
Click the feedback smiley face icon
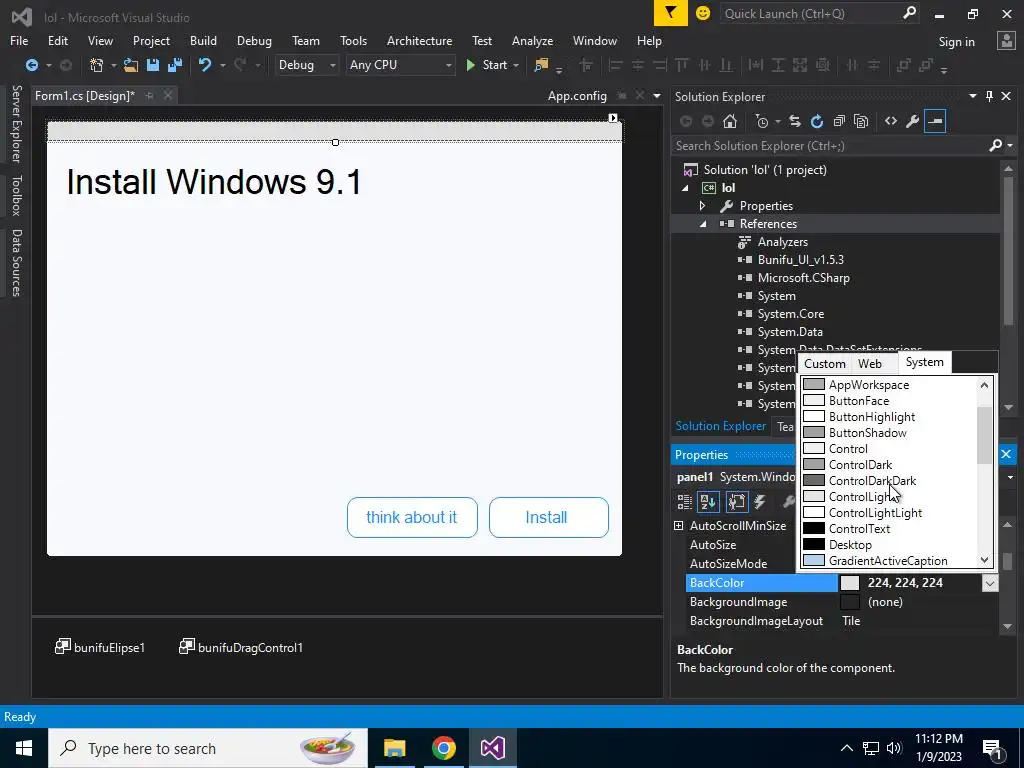703,13
